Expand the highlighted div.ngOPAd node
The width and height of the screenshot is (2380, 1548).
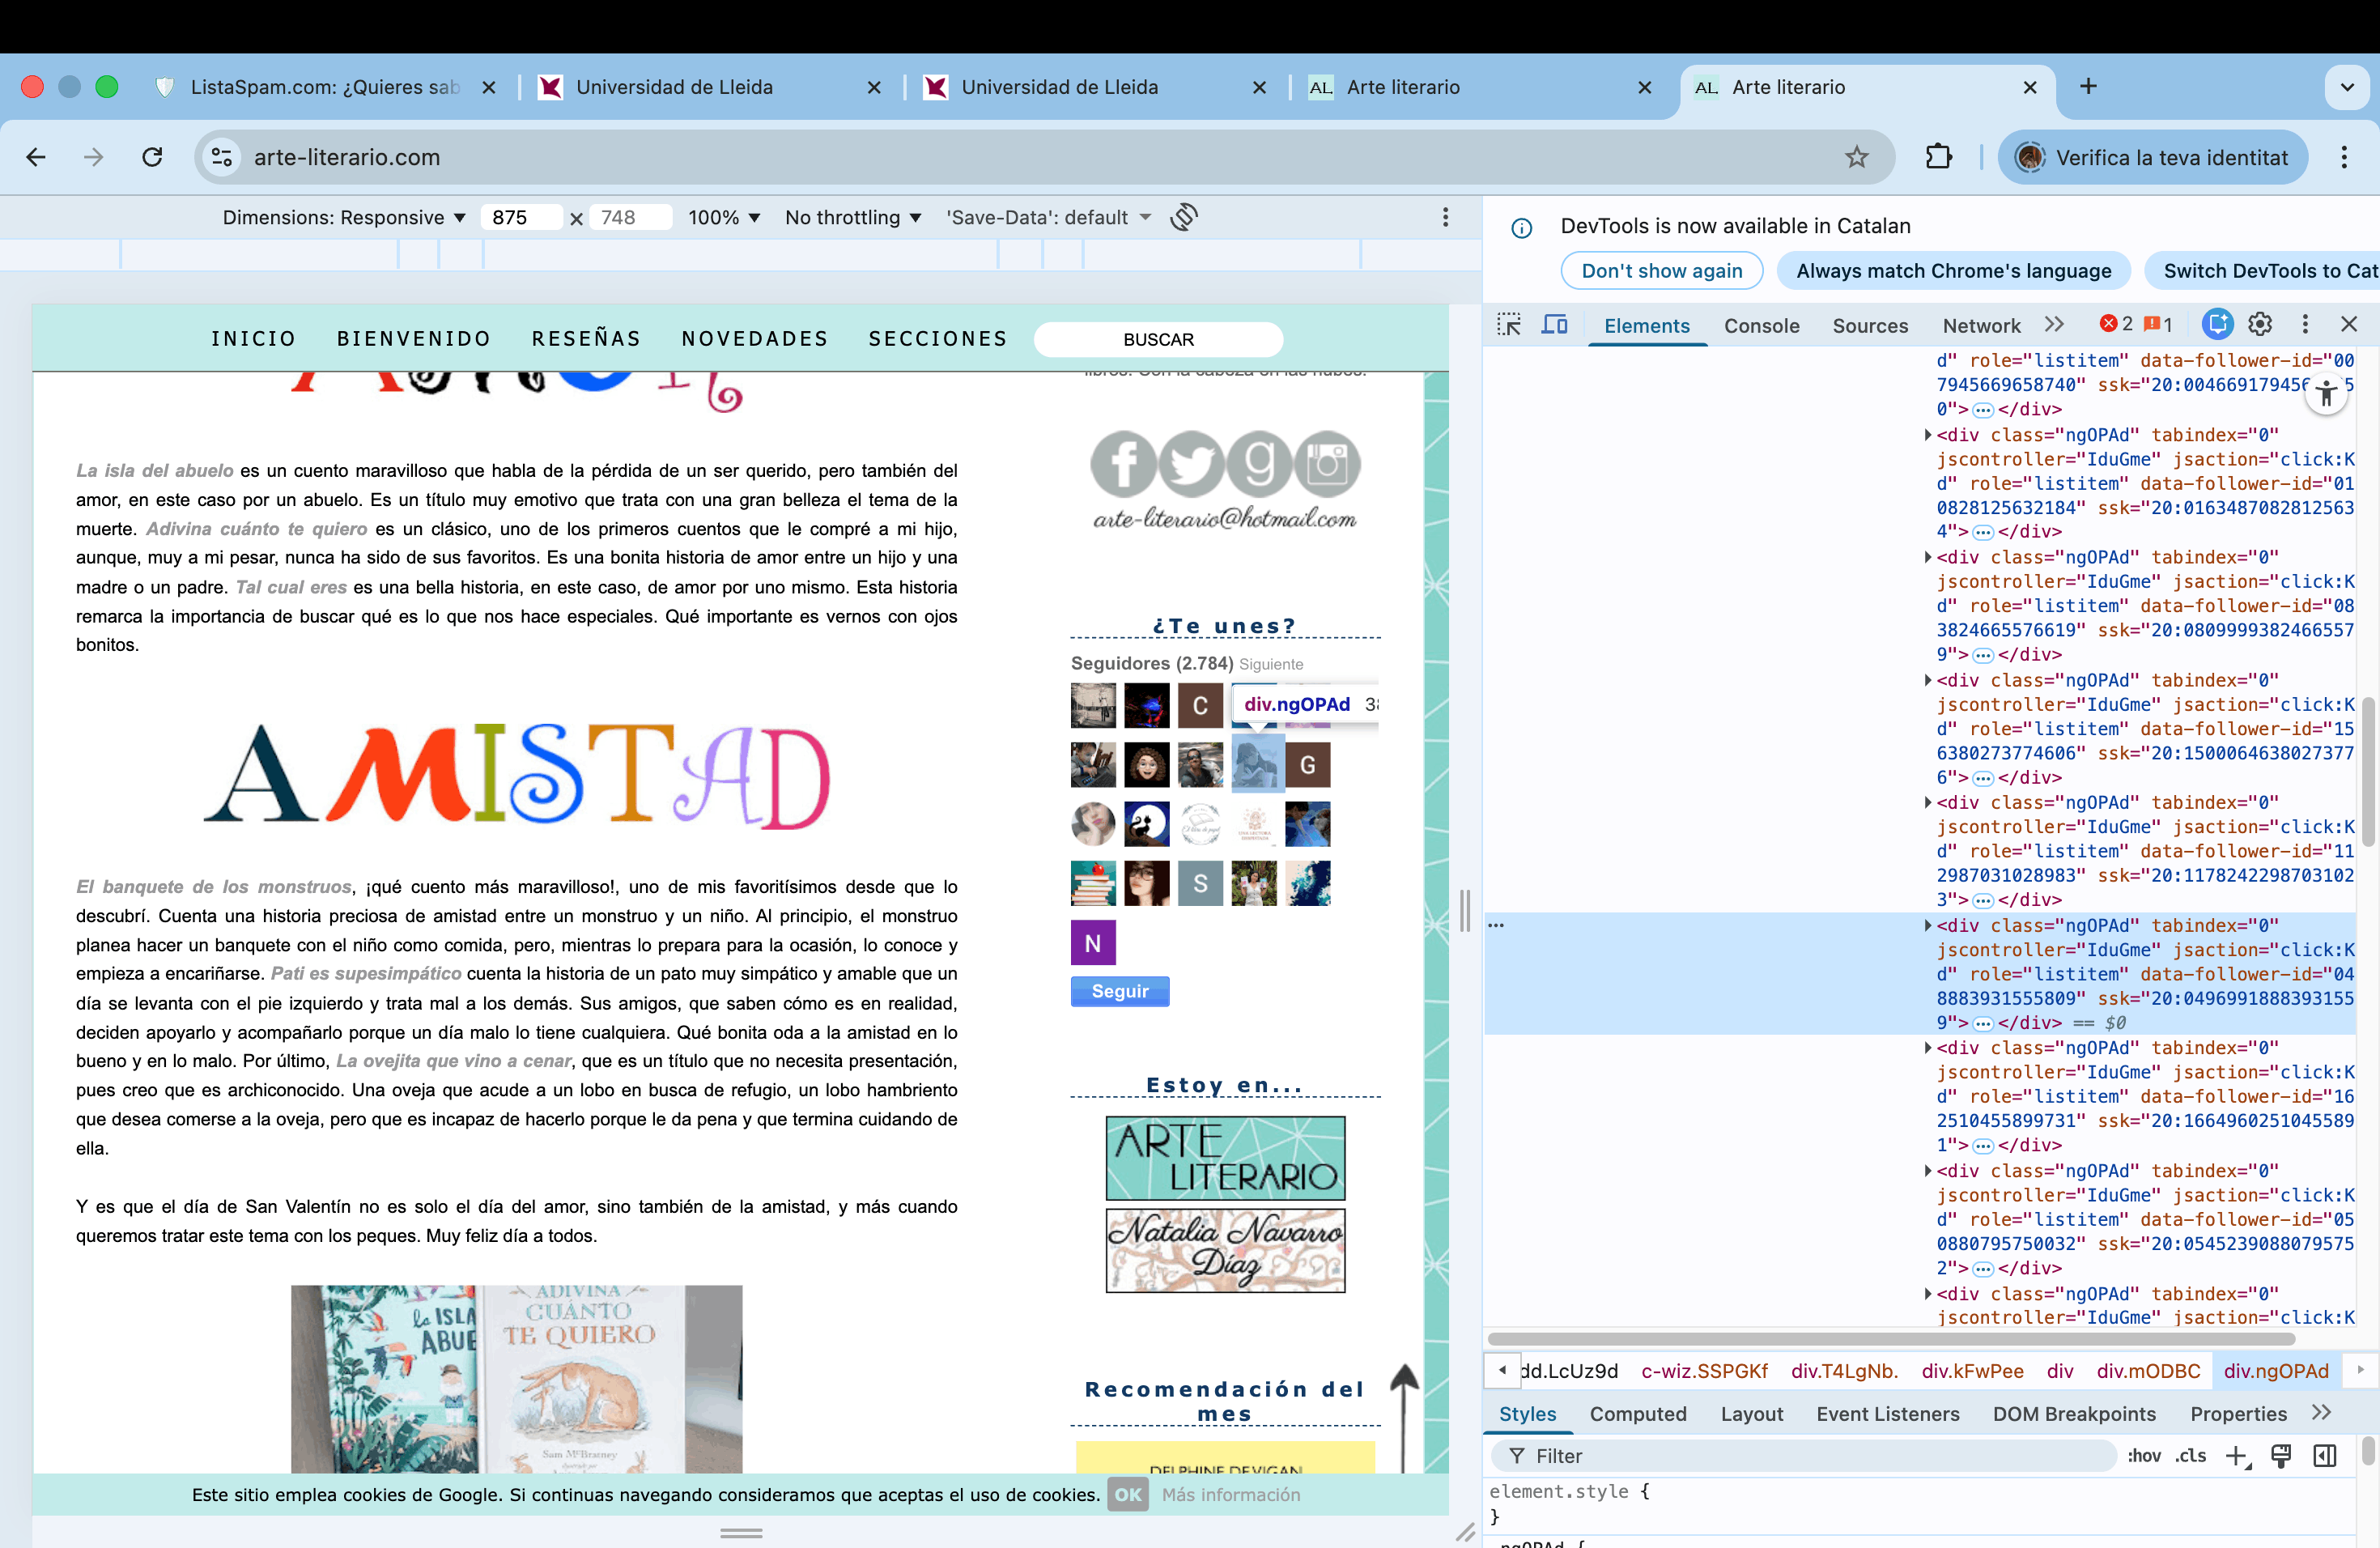point(1928,926)
